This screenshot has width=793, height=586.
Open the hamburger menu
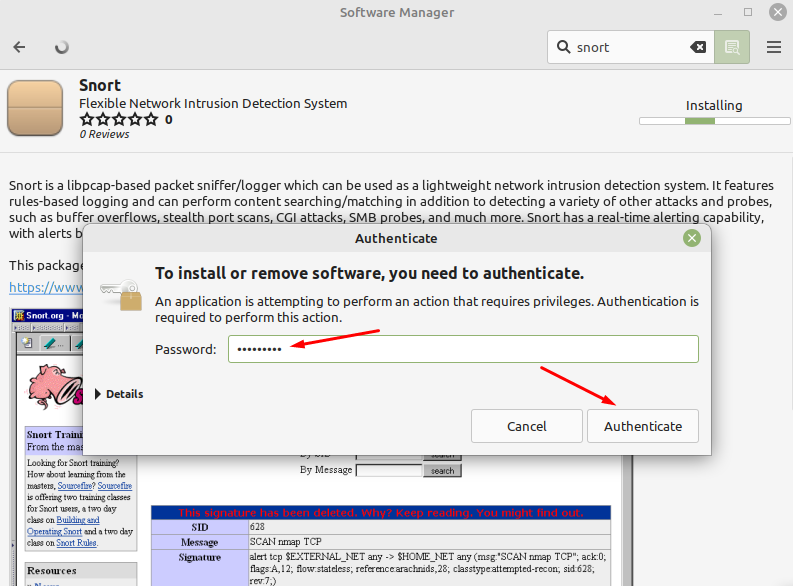pyautogui.click(x=773, y=47)
